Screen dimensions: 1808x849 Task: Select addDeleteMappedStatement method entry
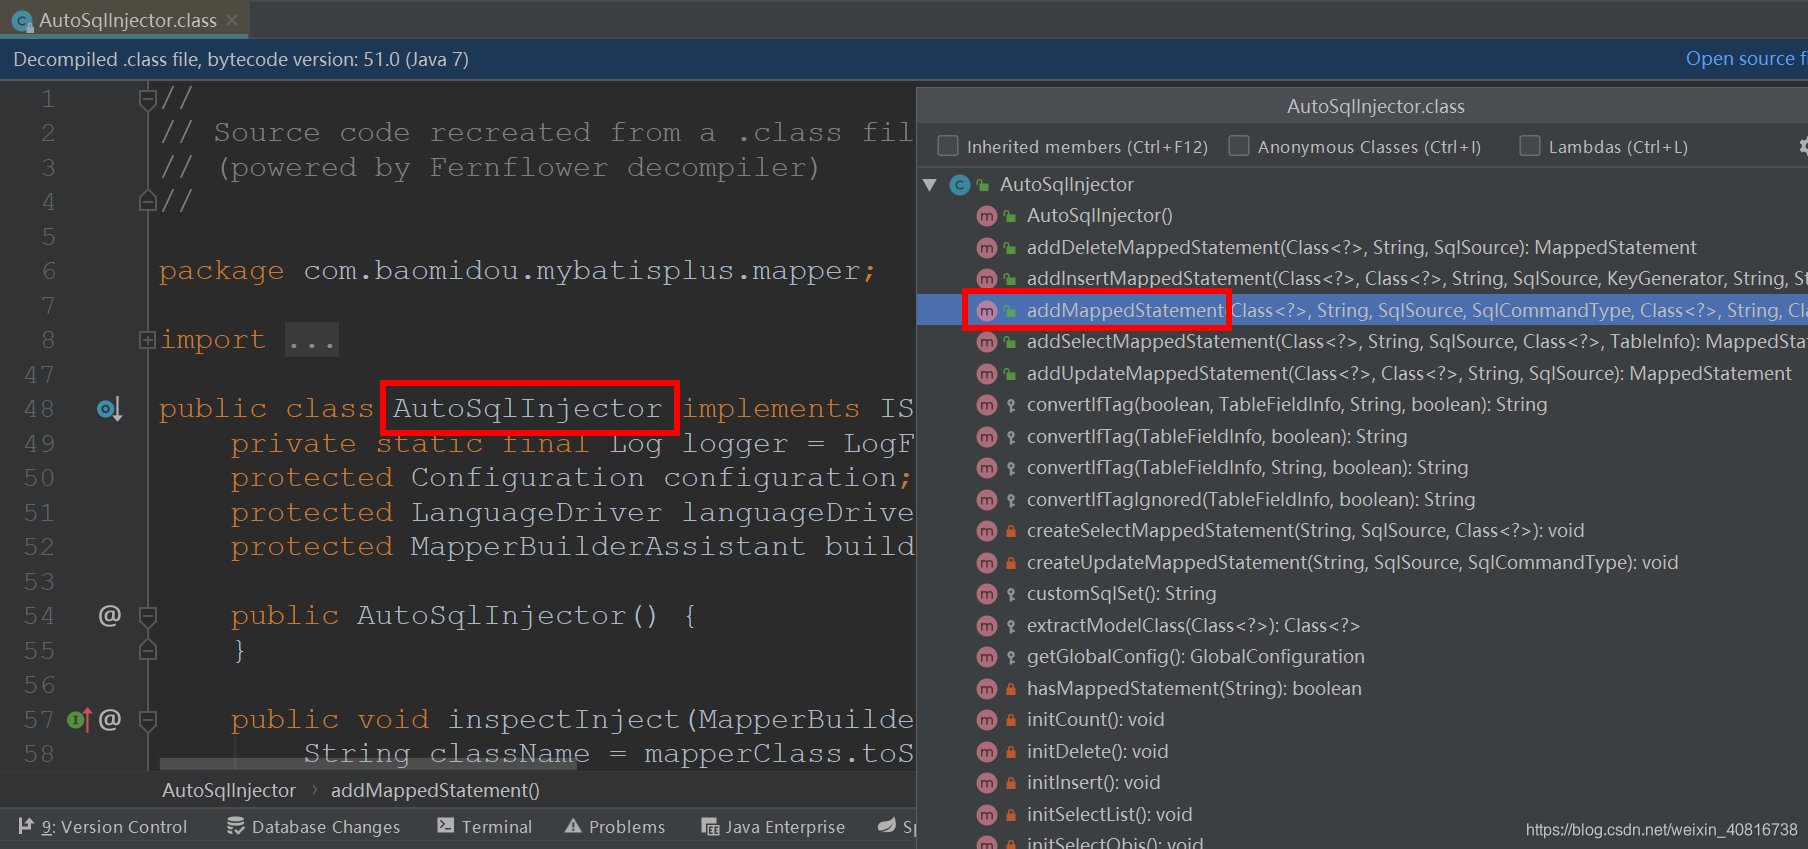click(1361, 247)
